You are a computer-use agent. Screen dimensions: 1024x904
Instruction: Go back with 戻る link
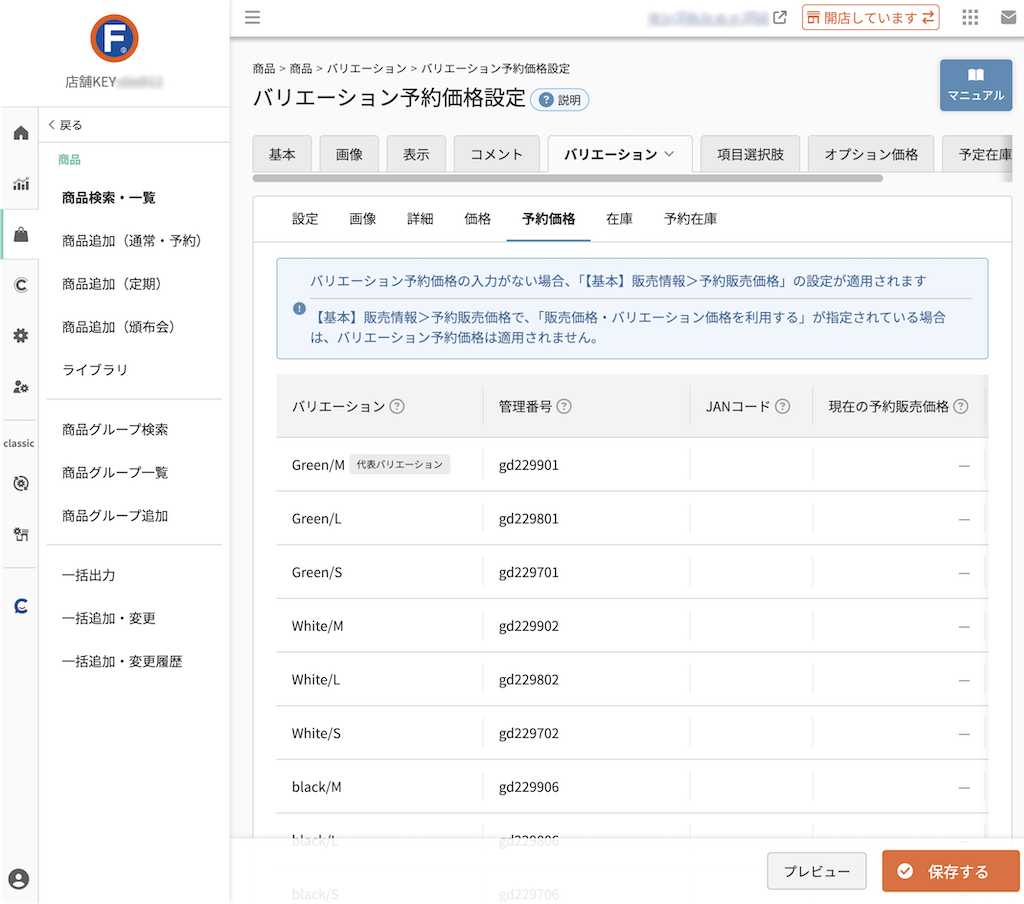click(x=65, y=125)
